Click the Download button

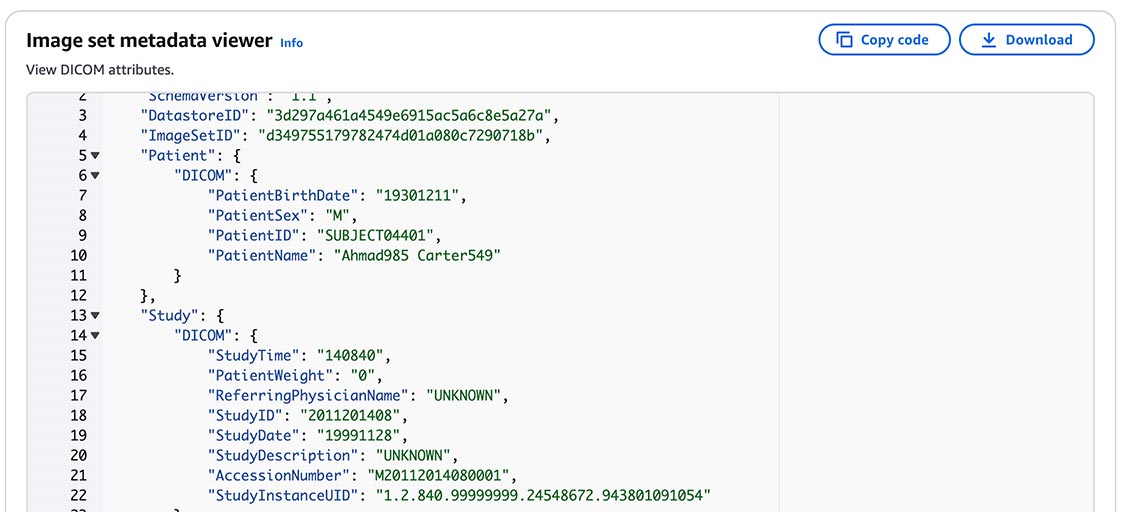[x=1026, y=39]
